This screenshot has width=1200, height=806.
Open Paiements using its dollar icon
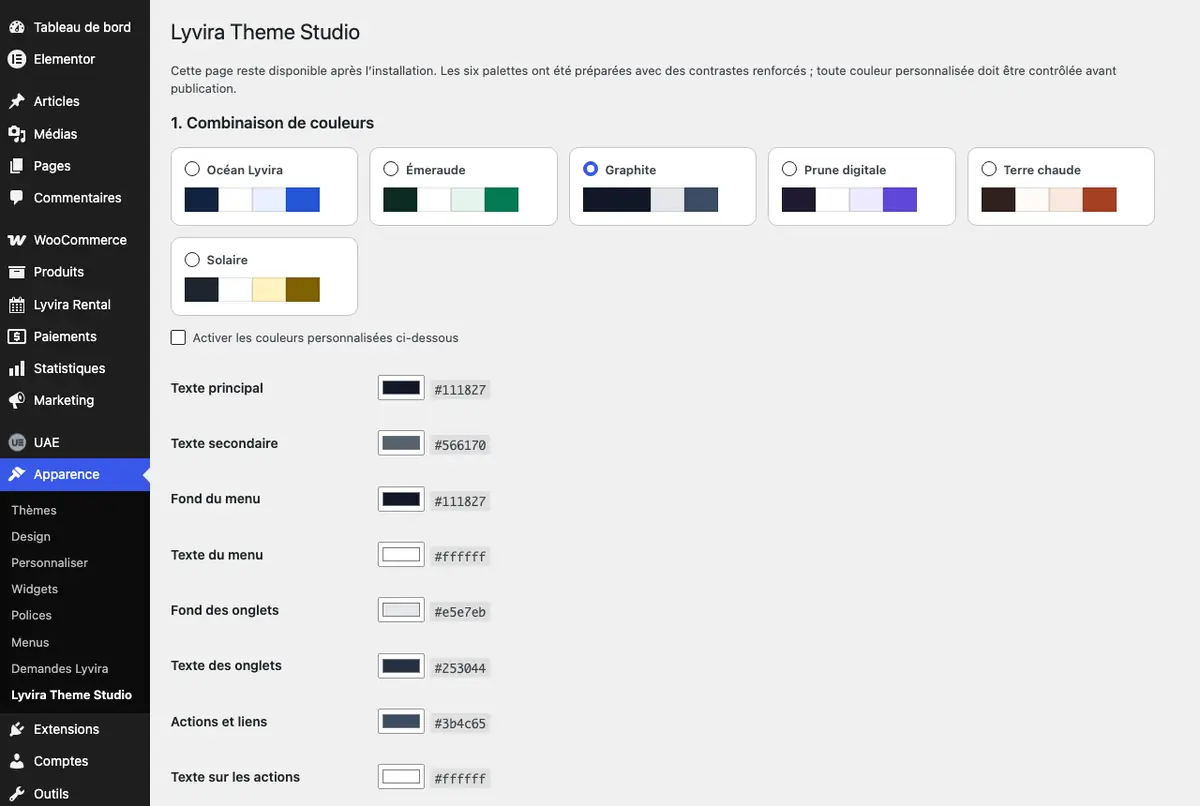17,337
